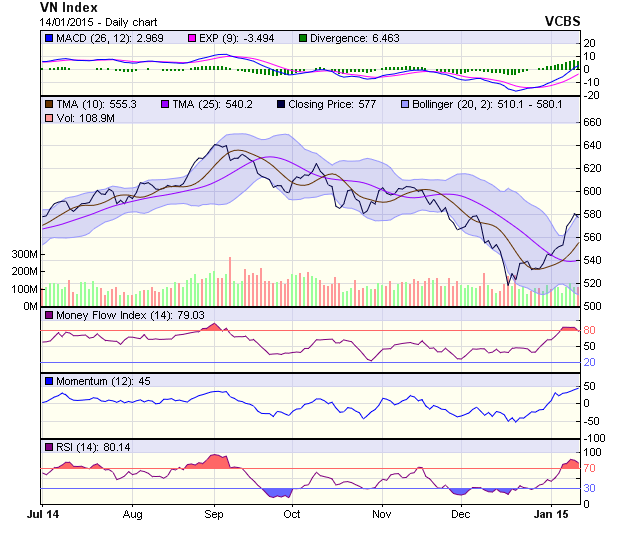Click the magenta EXP (9) legend swatch
The height and width of the screenshot is (535, 620).
click(193, 38)
